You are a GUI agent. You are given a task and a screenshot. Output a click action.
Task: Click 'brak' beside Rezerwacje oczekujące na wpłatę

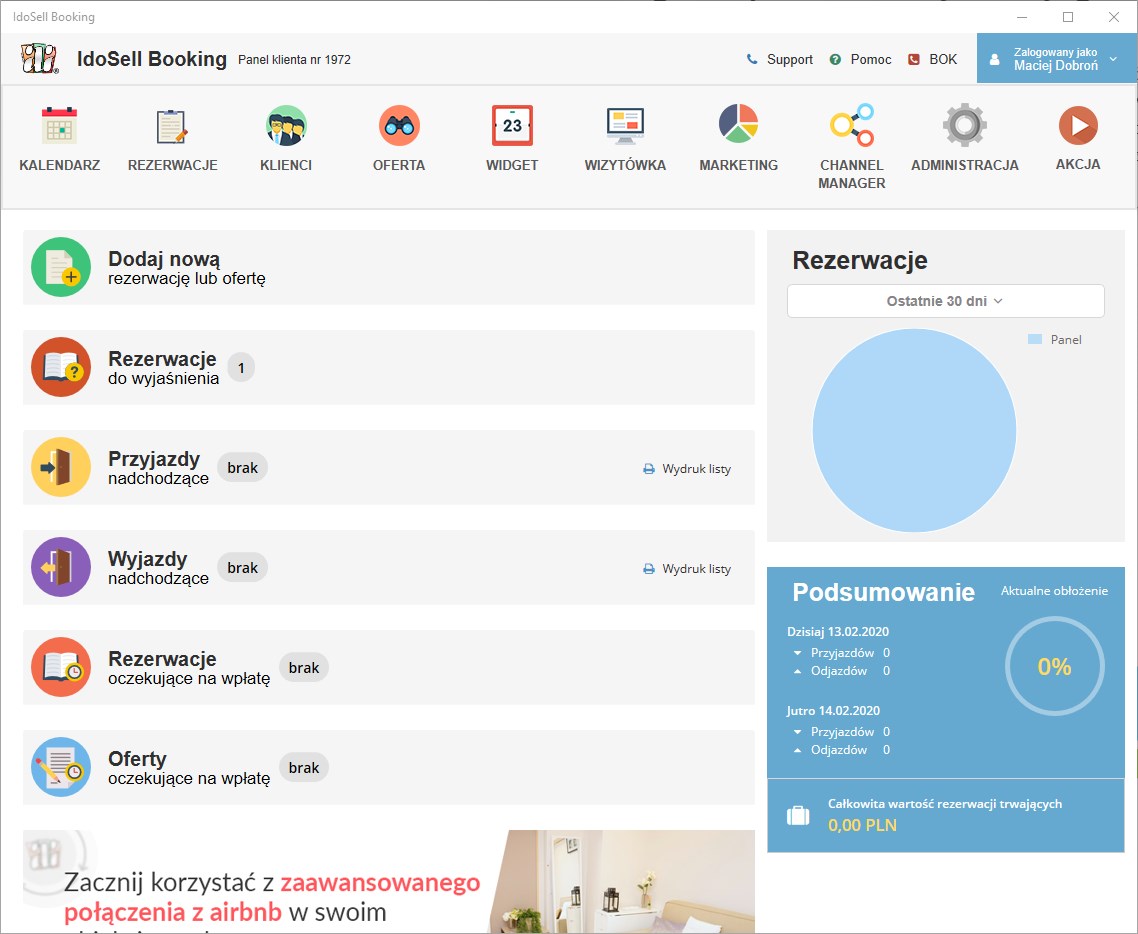pos(303,668)
